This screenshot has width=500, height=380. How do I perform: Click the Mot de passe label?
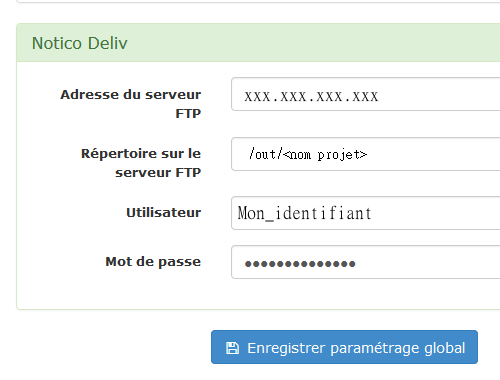coord(153,262)
